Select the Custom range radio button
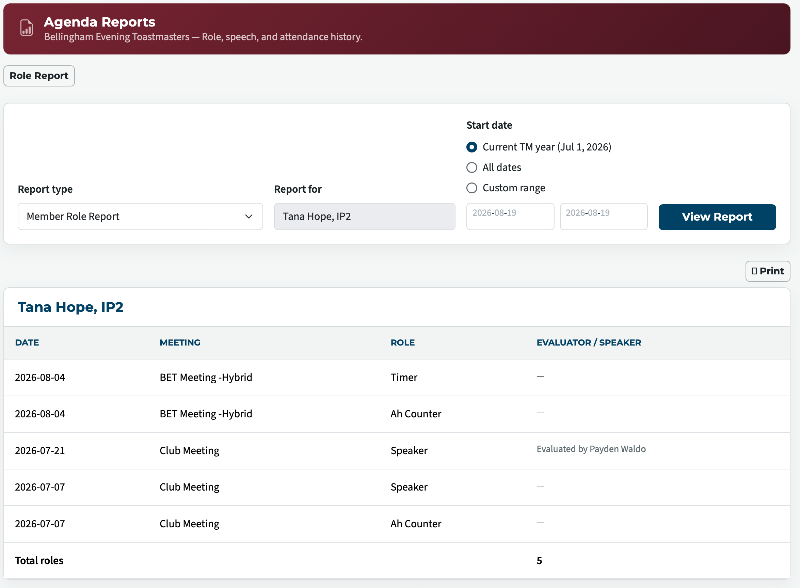800x588 pixels. pyautogui.click(x=471, y=188)
